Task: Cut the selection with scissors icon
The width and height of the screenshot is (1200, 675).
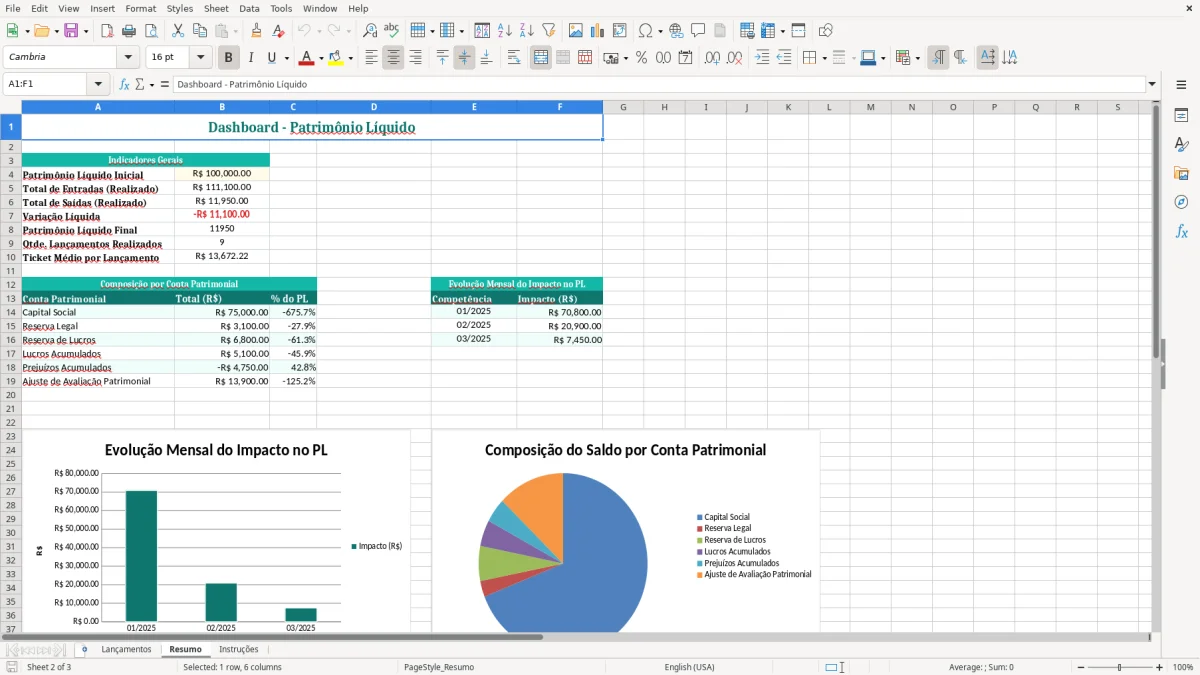Action: click(x=178, y=31)
